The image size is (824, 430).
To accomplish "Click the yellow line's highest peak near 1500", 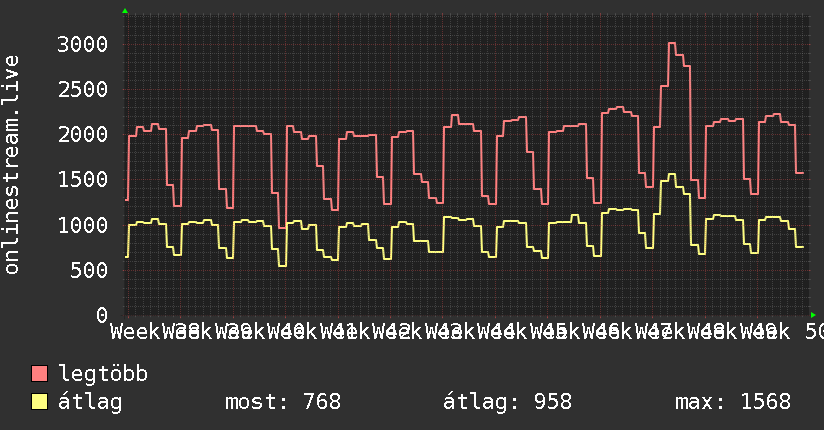I will 672,174.
